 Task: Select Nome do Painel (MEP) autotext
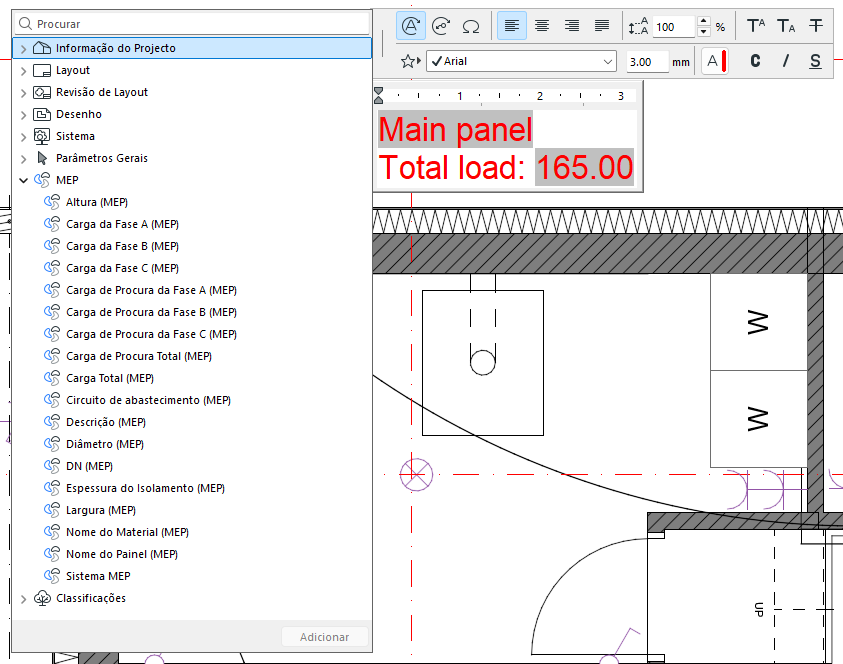click(122, 554)
